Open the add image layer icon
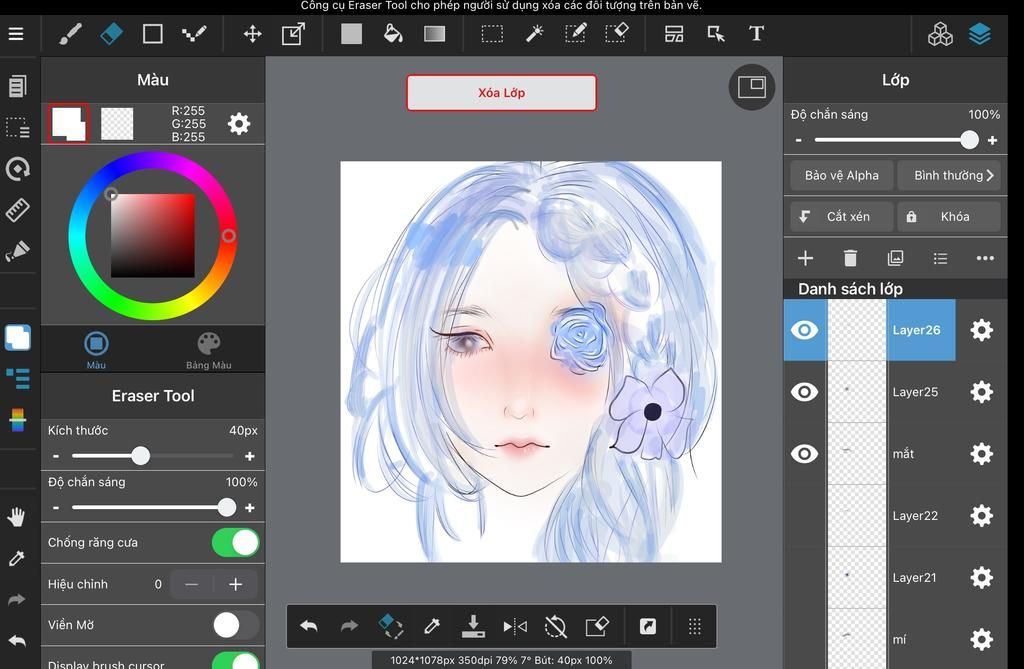The height and width of the screenshot is (669, 1024). click(895, 258)
